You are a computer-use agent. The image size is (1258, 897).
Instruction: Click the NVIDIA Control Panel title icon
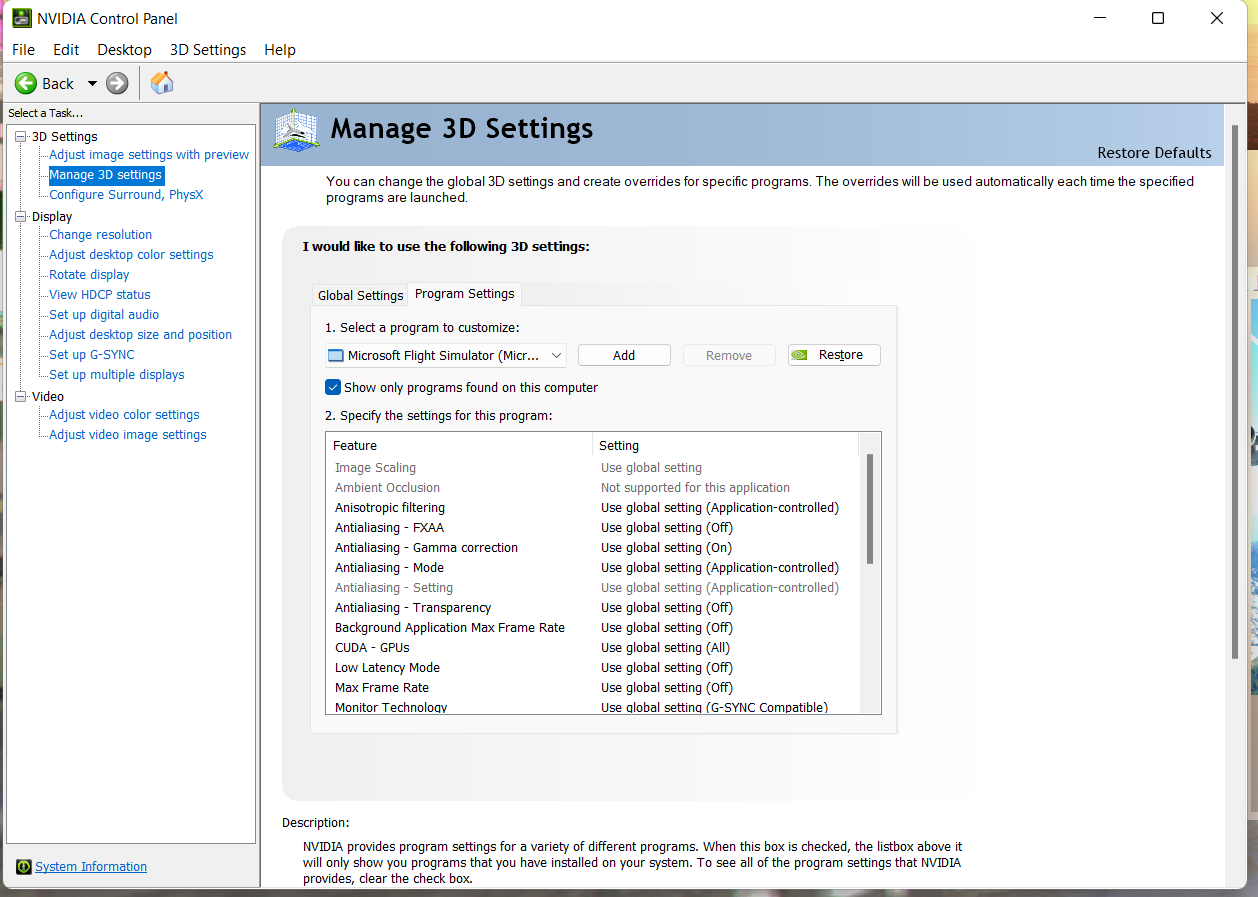tap(21, 18)
